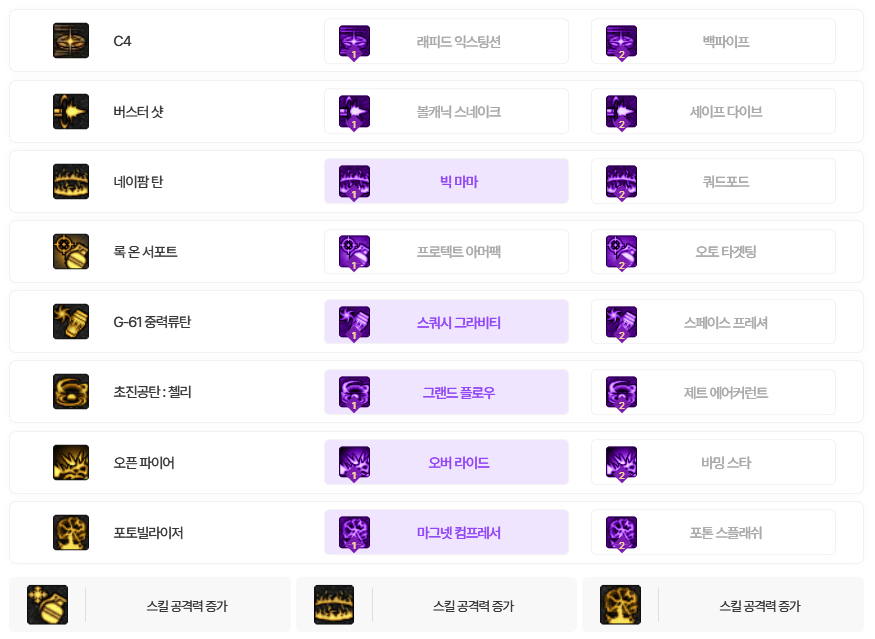Choose the 포톤 스플래쉬 enhancement
This screenshot has width=875, height=639.
click(713, 533)
